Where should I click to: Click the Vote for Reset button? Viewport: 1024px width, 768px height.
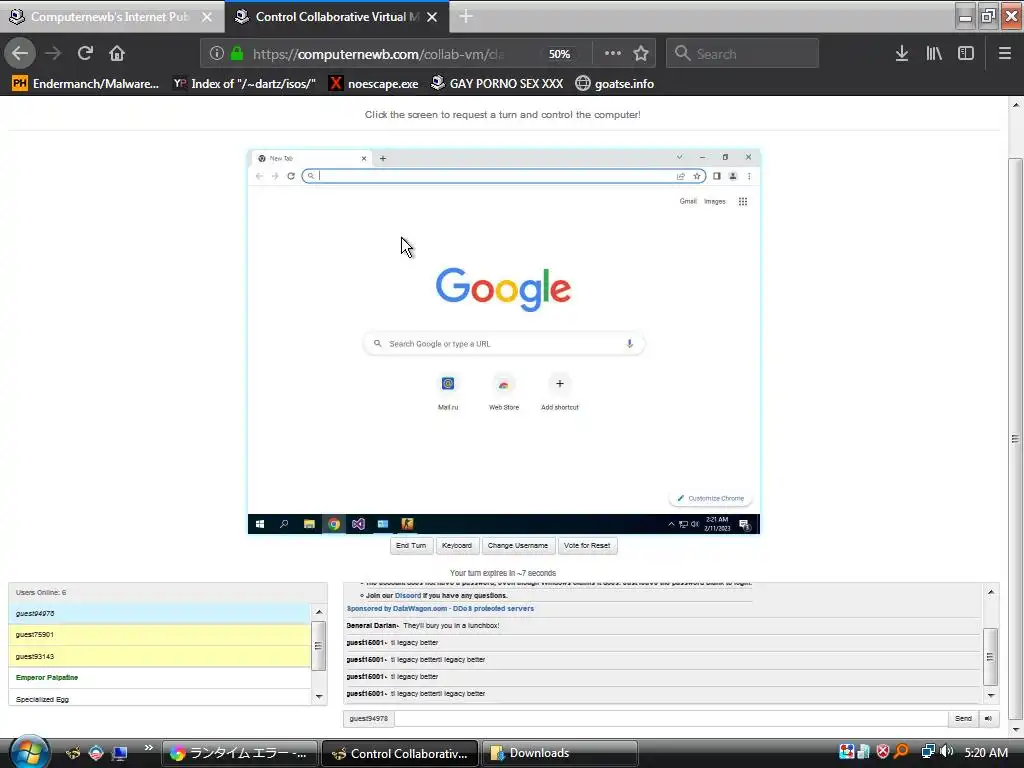pyautogui.click(x=586, y=545)
